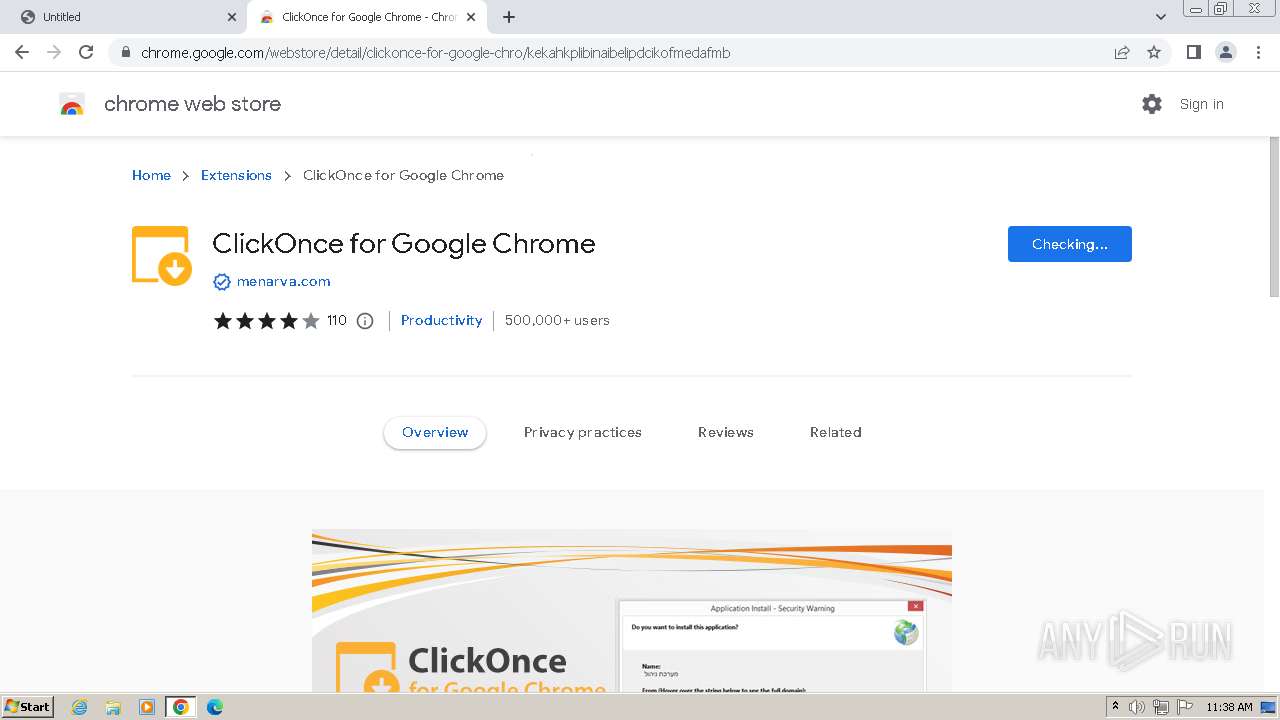The height and width of the screenshot is (720, 1280).
Task: Open File Explorer from the taskbar
Action: 113,707
